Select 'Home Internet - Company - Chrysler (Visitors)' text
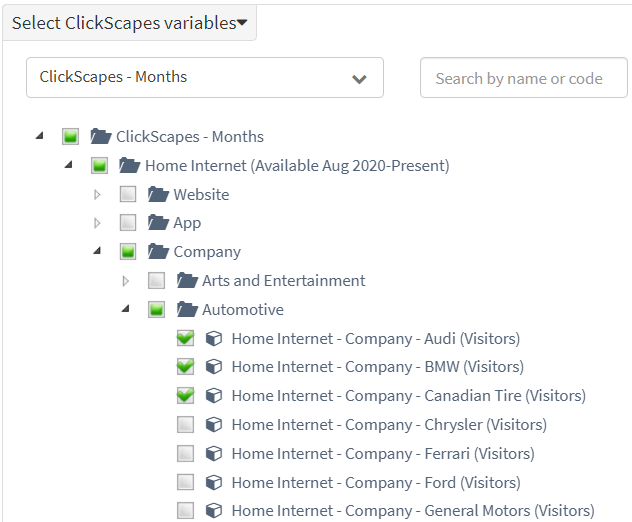This screenshot has height=522, width=632. coord(389,425)
